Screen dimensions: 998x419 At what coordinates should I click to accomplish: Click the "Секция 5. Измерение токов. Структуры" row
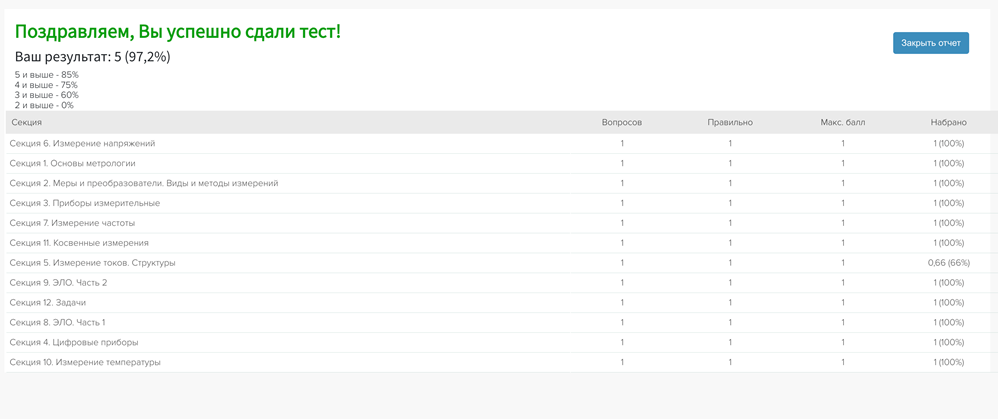92,263
